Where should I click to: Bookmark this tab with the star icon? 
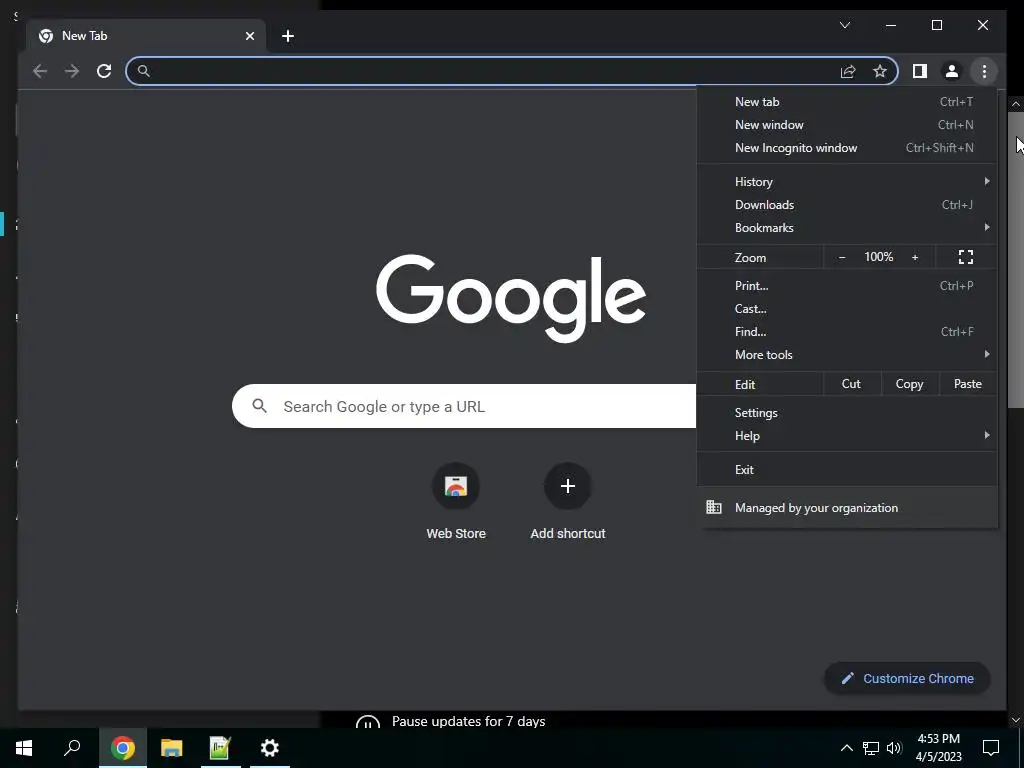(880, 71)
